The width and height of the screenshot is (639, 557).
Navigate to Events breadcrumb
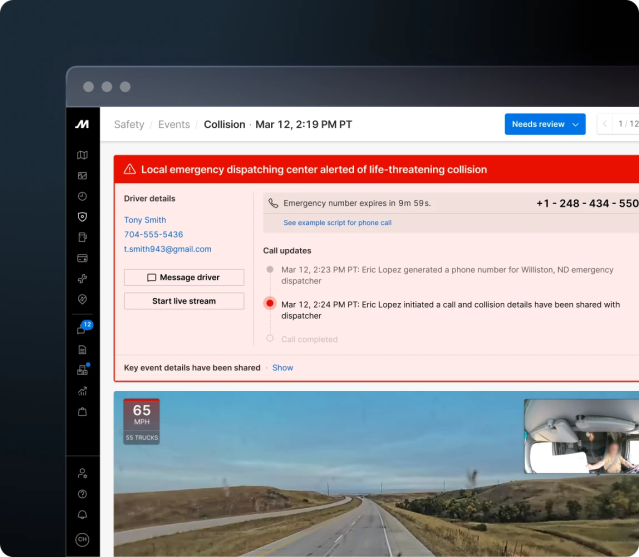click(x=174, y=125)
